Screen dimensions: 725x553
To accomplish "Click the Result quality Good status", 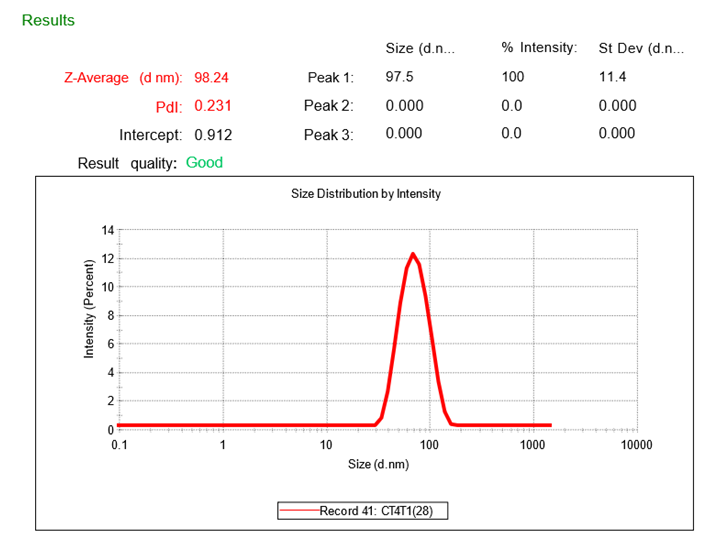I will click(x=204, y=162).
